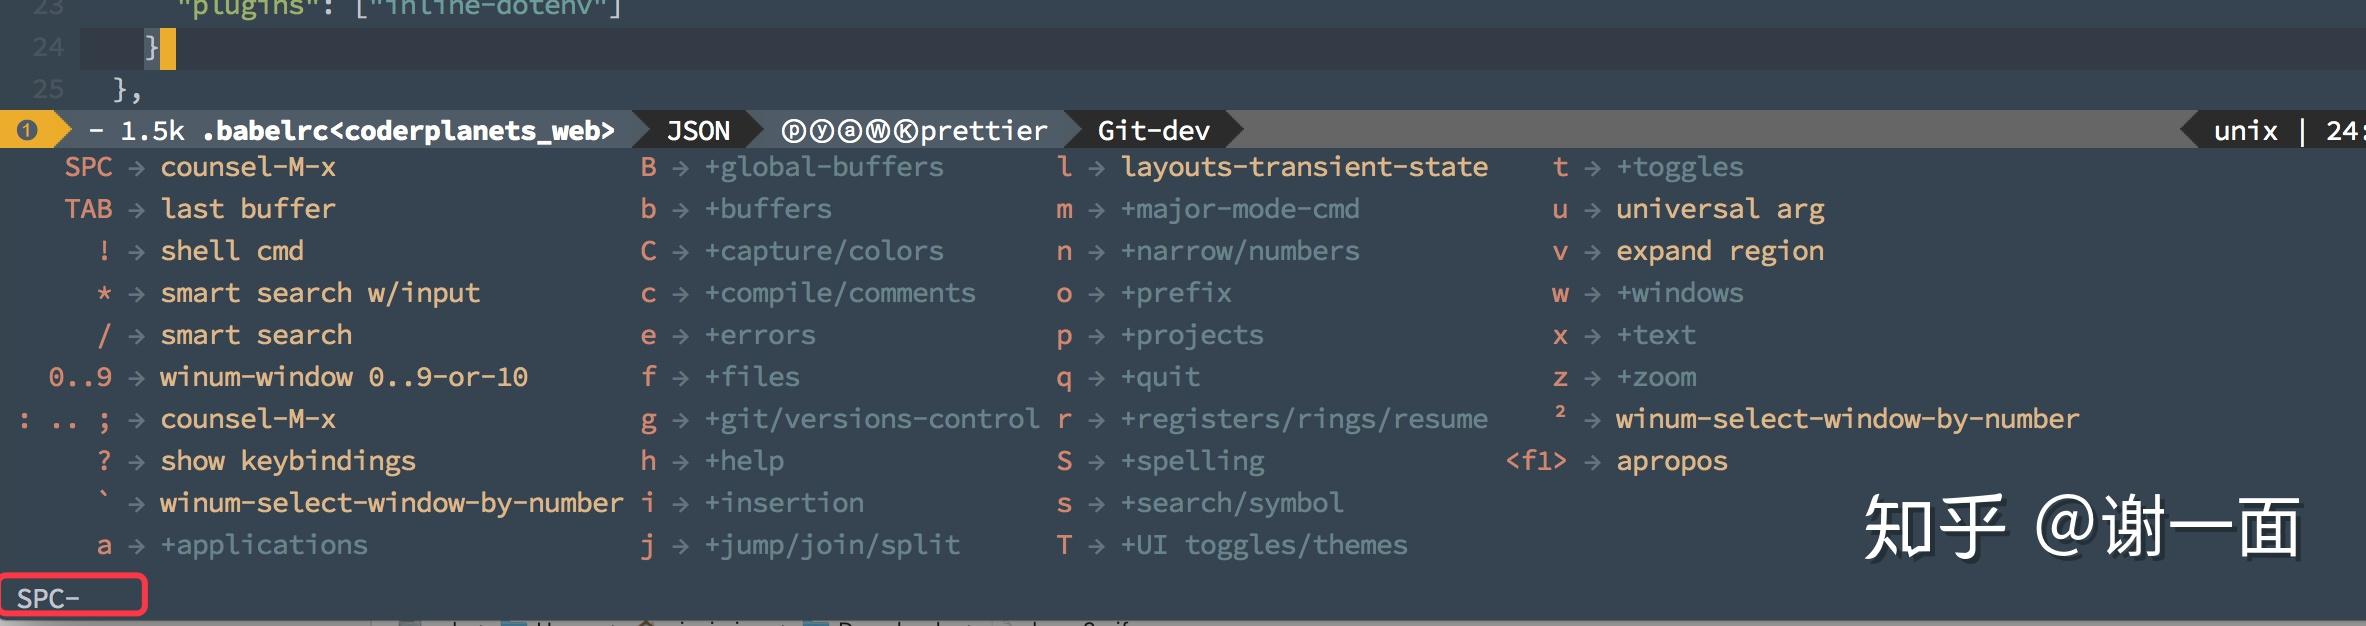Select the +search/symbol entry
This screenshot has height=626, width=2366.
(1232, 503)
